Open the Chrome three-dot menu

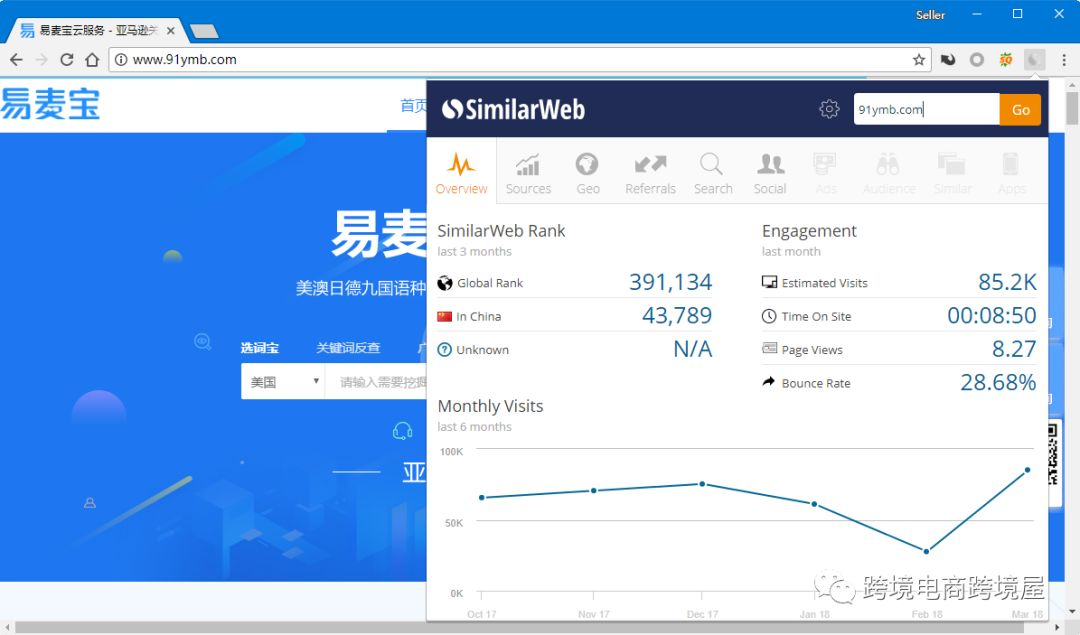[x=1064, y=60]
